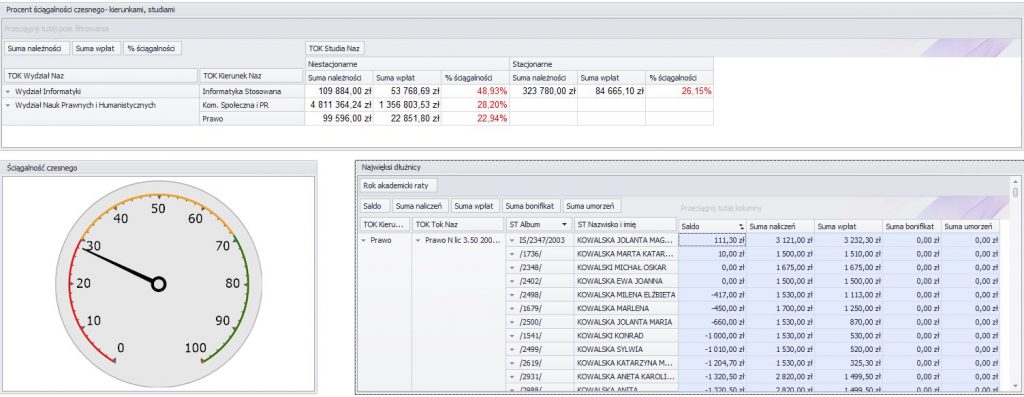The width and height of the screenshot is (1024, 397).
Task: Select KOWALSKI MICHAŁ OSKAR row
Action: pos(625,267)
